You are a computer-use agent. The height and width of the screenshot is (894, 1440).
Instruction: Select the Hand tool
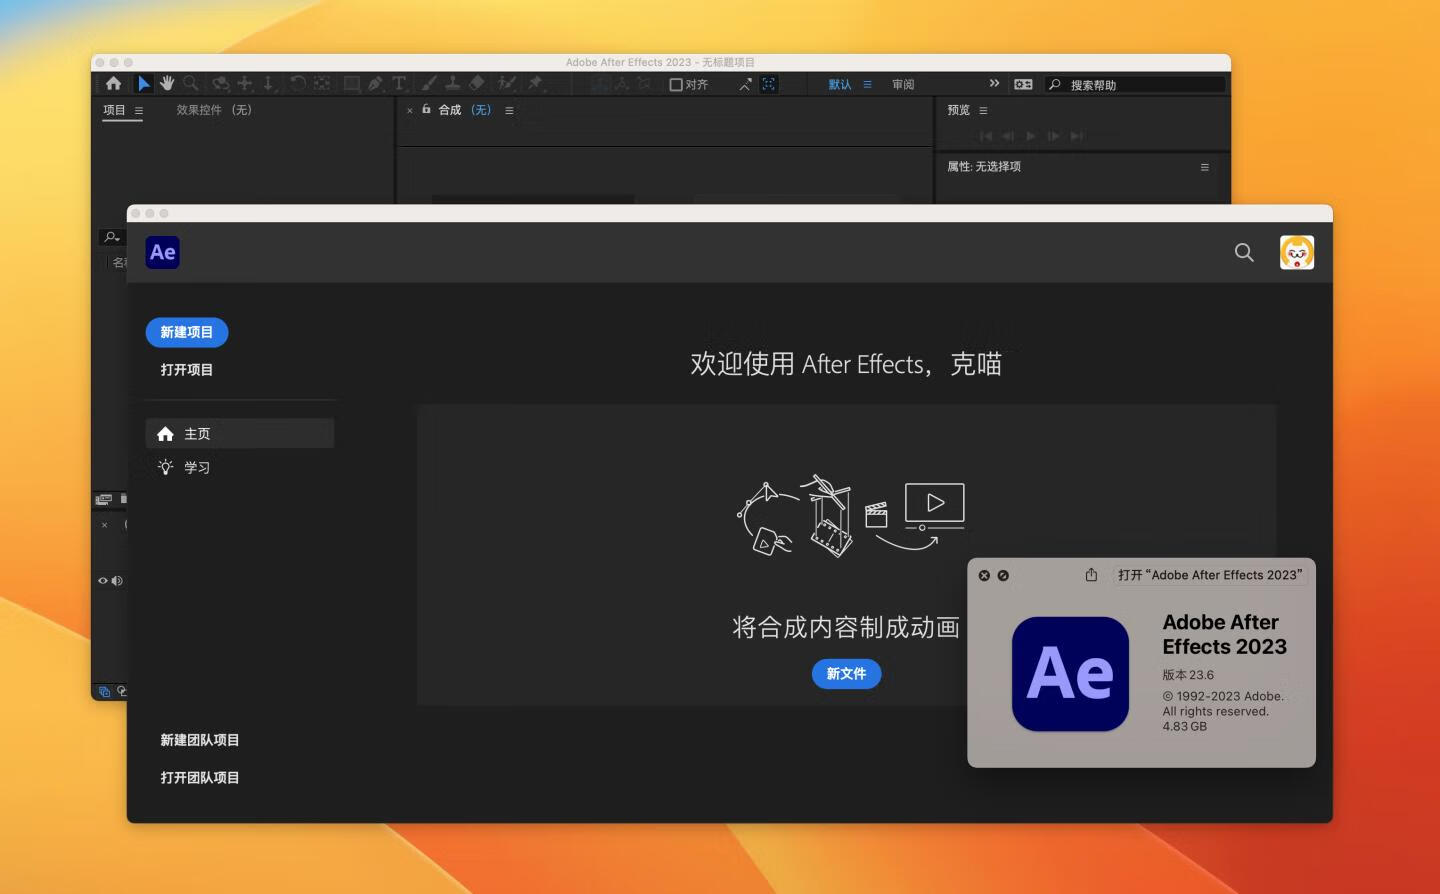tap(167, 84)
